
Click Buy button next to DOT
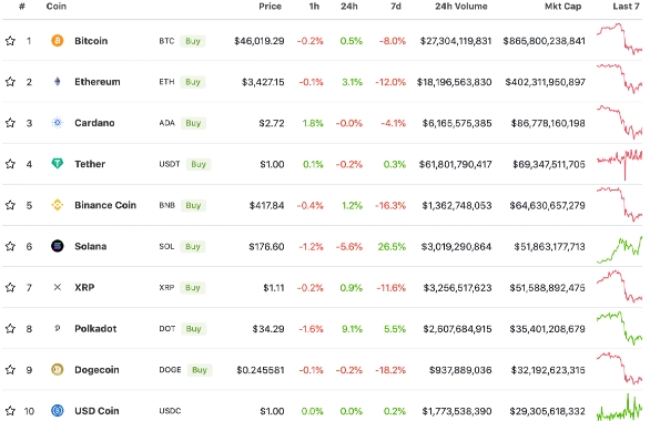coord(193,329)
